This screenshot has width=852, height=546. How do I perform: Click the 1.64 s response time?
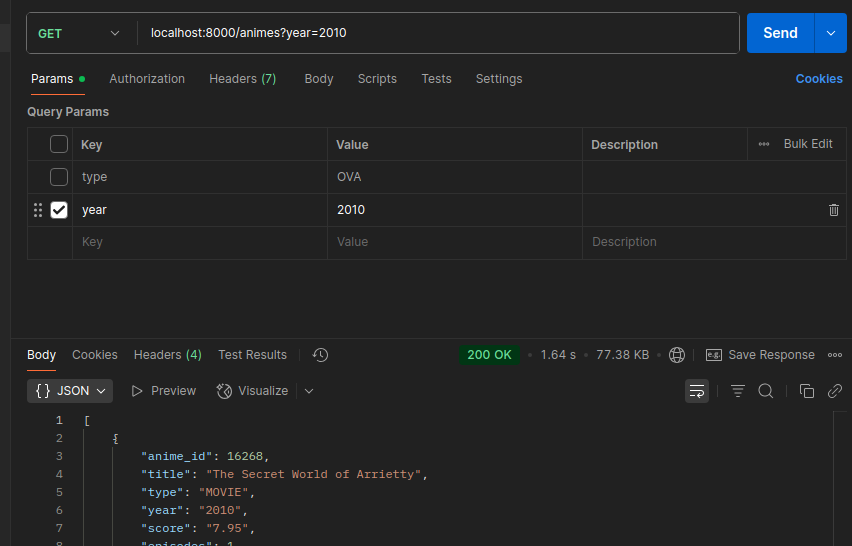point(558,355)
